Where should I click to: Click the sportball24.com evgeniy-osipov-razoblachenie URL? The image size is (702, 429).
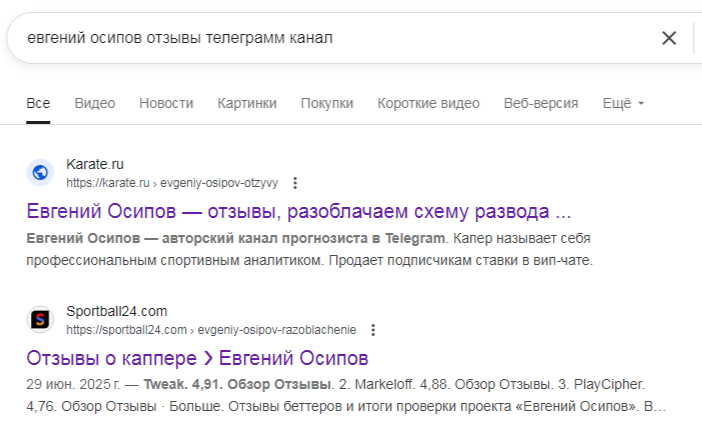click(x=211, y=330)
